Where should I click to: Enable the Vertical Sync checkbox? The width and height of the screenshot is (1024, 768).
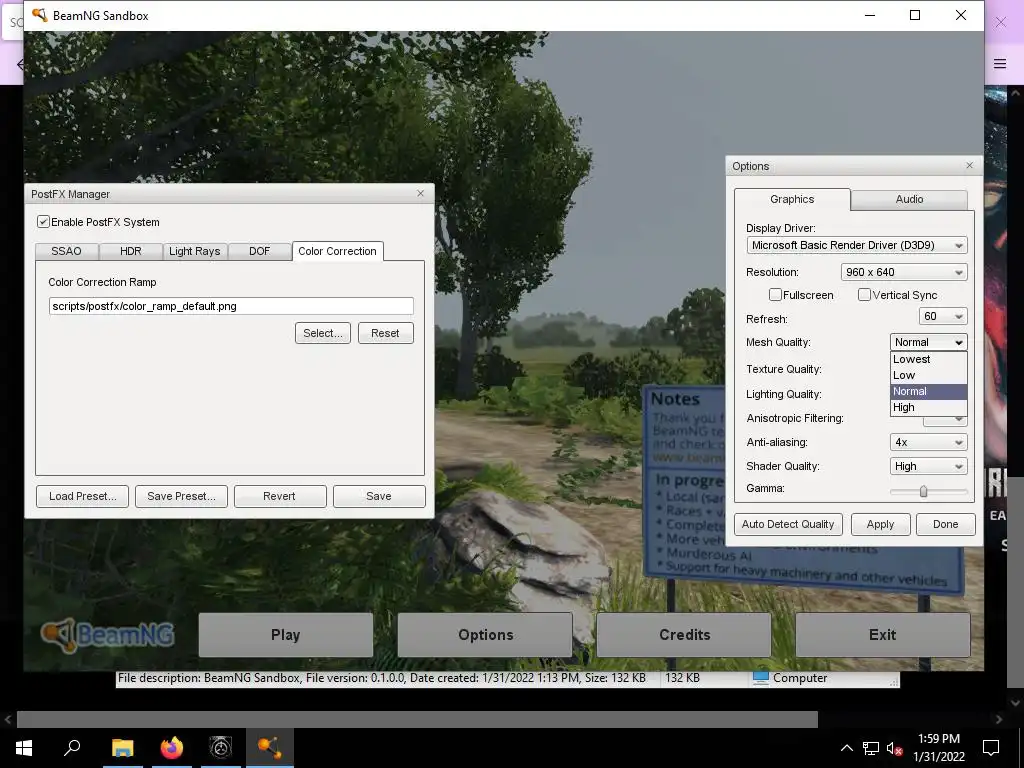864,295
